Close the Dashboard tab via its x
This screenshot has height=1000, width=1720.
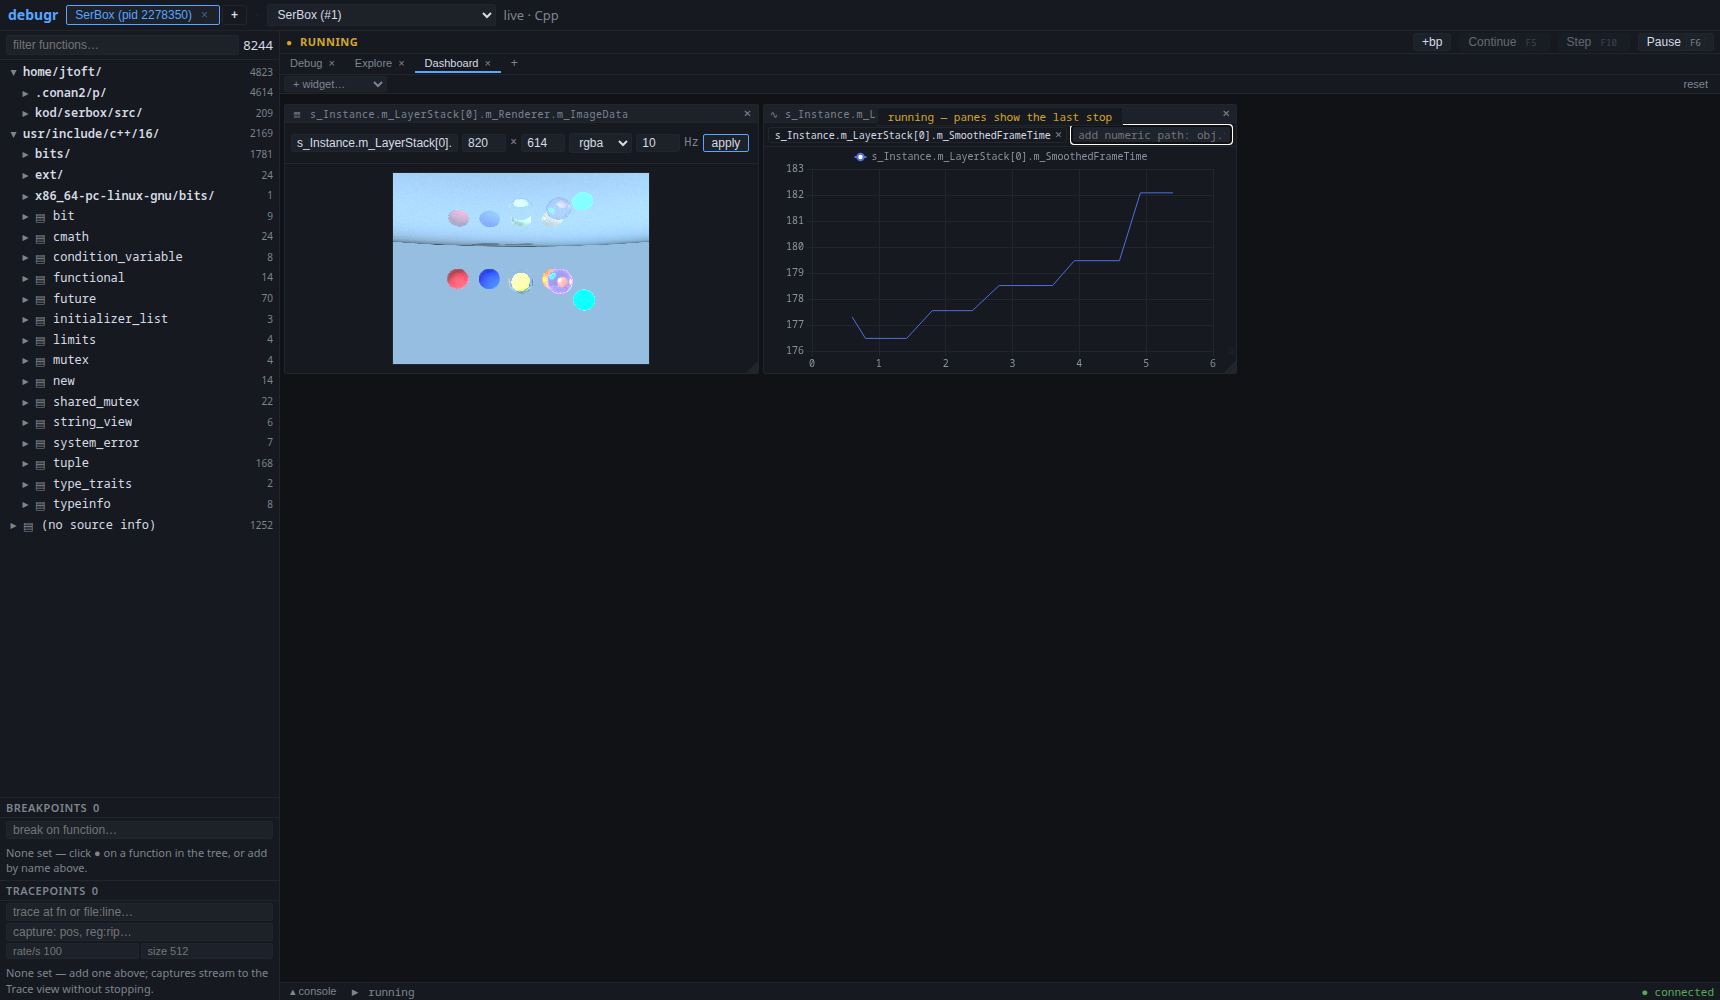click(x=488, y=64)
